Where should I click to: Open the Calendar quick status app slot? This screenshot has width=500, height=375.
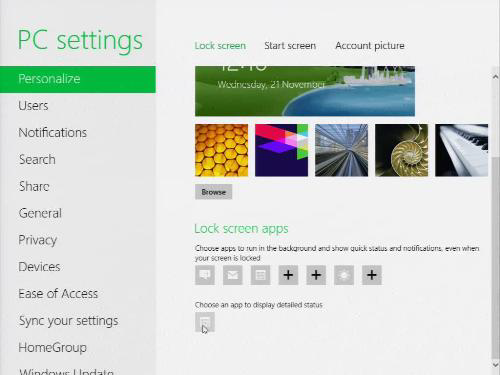(260, 275)
